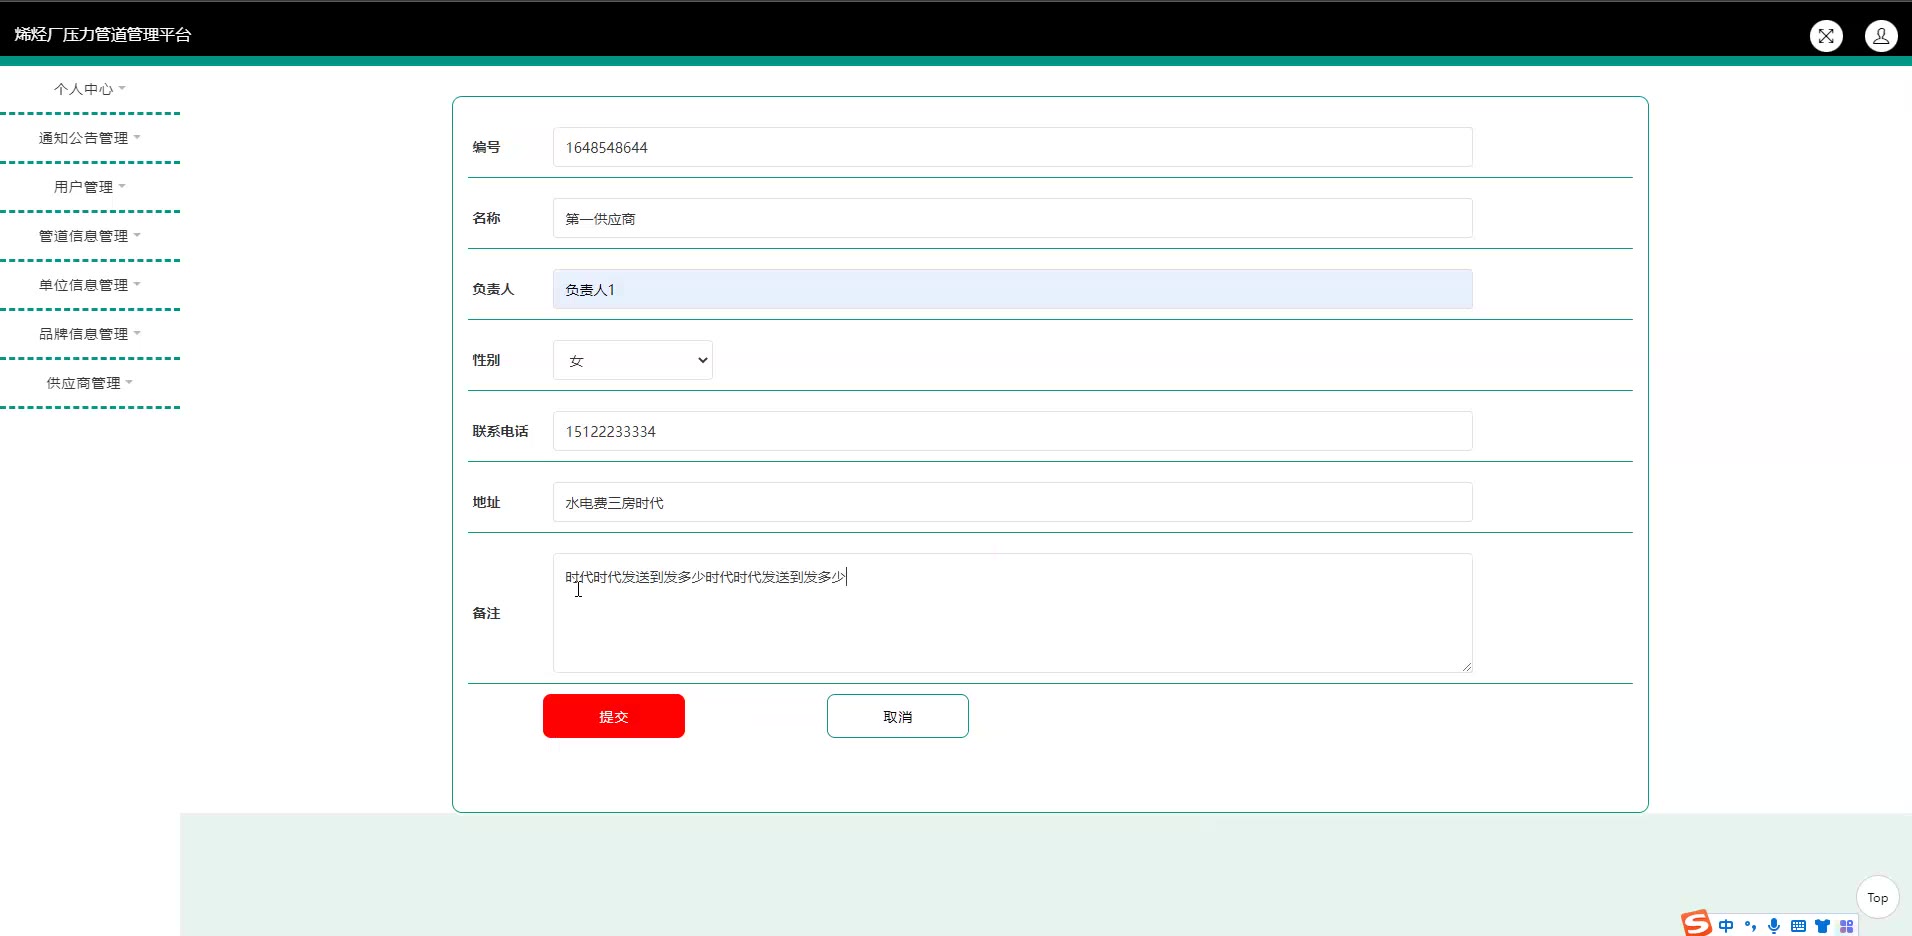Expand the 供应商管理 menu
1912x936 pixels.
tap(90, 383)
